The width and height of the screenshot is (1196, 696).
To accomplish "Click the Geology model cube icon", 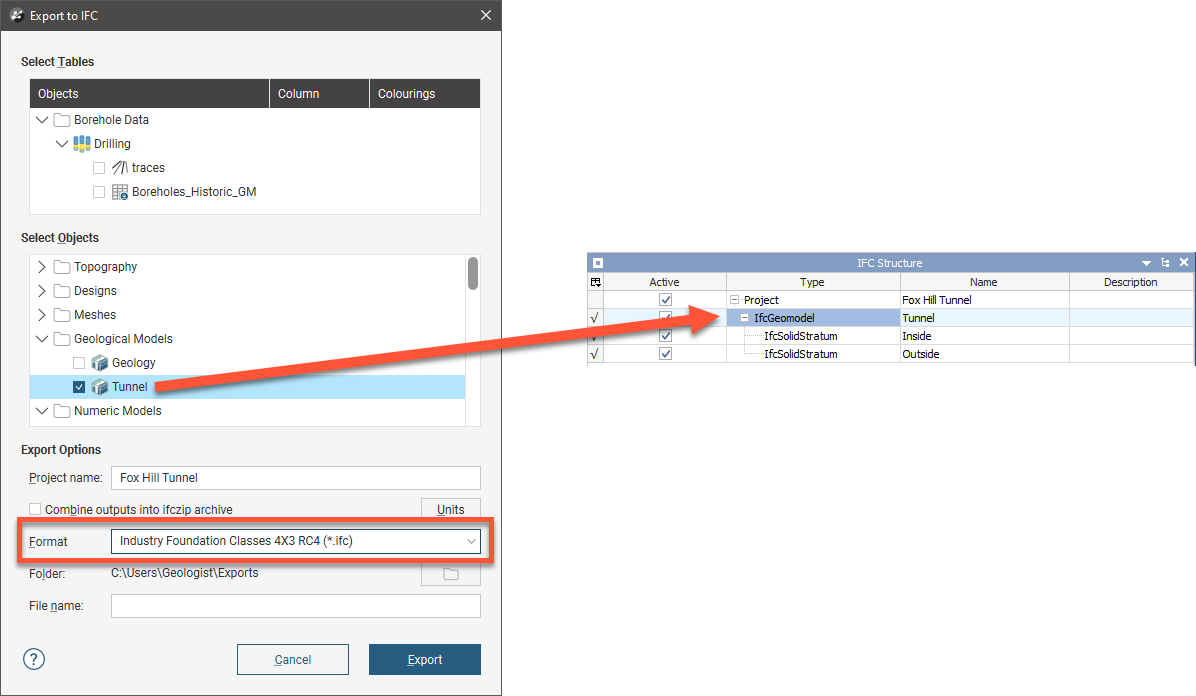I will 100,362.
